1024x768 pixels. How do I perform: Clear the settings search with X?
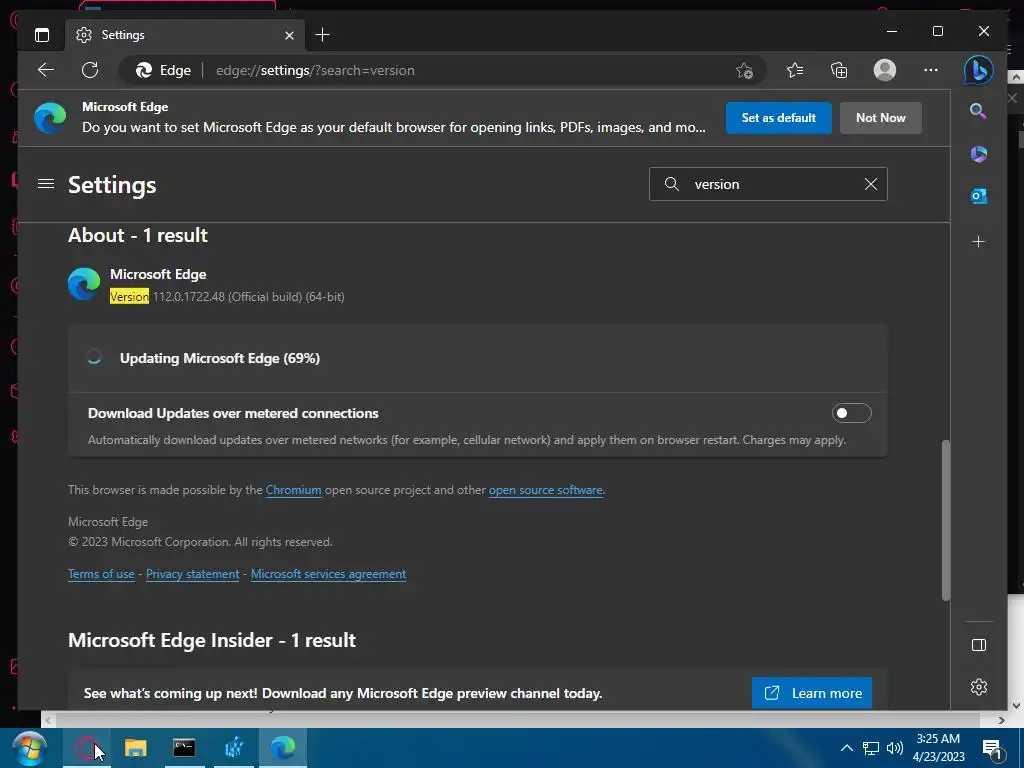tap(871, 184)
